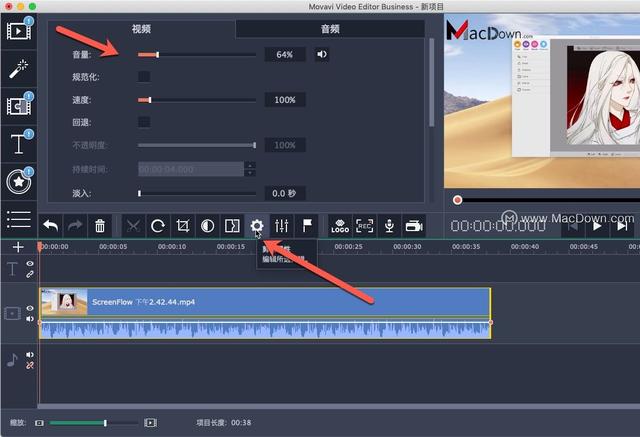640x437 pixels.
Task: Click the 0.0 秒 fade-in field
Action: [285, 193]
